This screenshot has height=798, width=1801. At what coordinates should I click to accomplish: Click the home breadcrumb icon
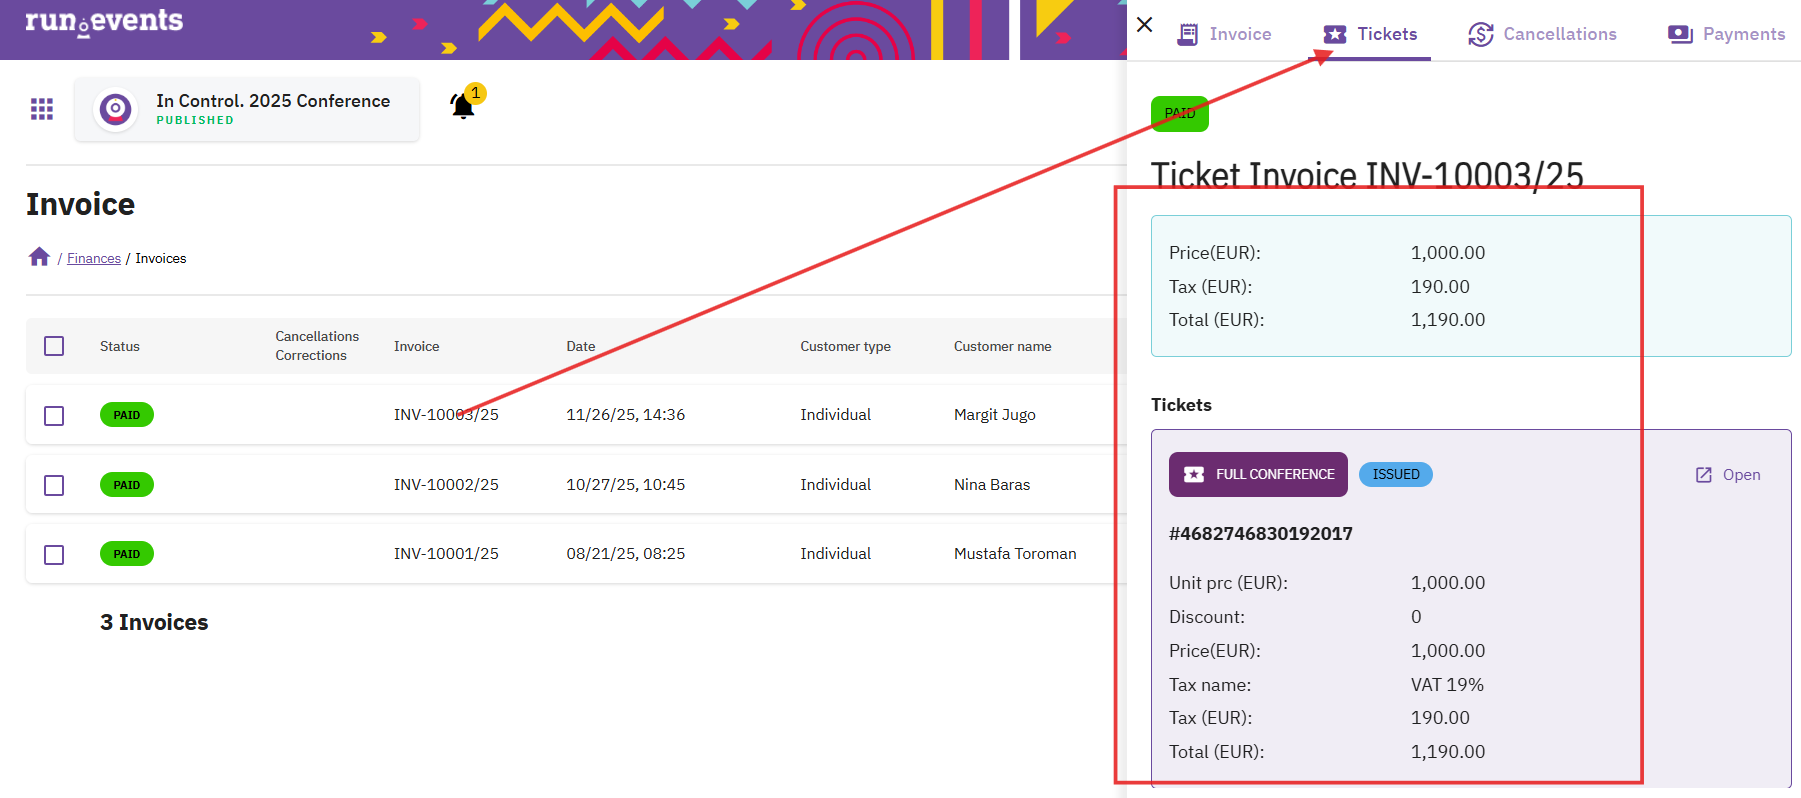click(x=39, y=257)
